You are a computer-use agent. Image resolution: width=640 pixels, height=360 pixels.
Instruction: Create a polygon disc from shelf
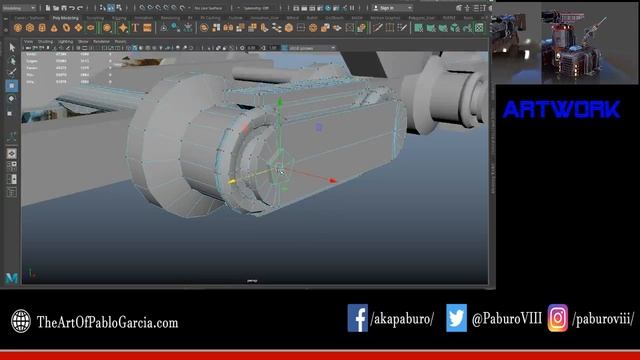tap(91, 28)
